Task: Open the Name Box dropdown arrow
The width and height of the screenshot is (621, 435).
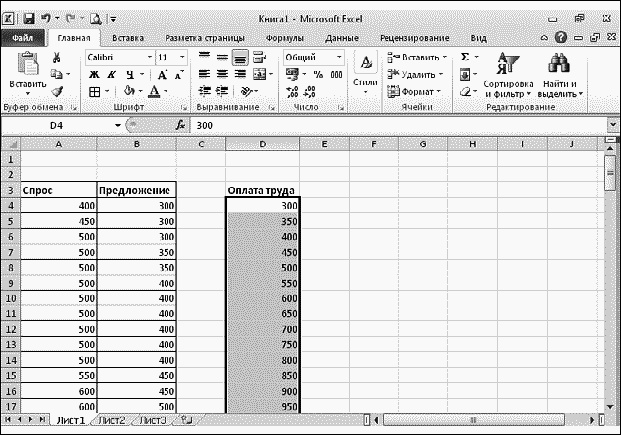Action: [118, 125]
